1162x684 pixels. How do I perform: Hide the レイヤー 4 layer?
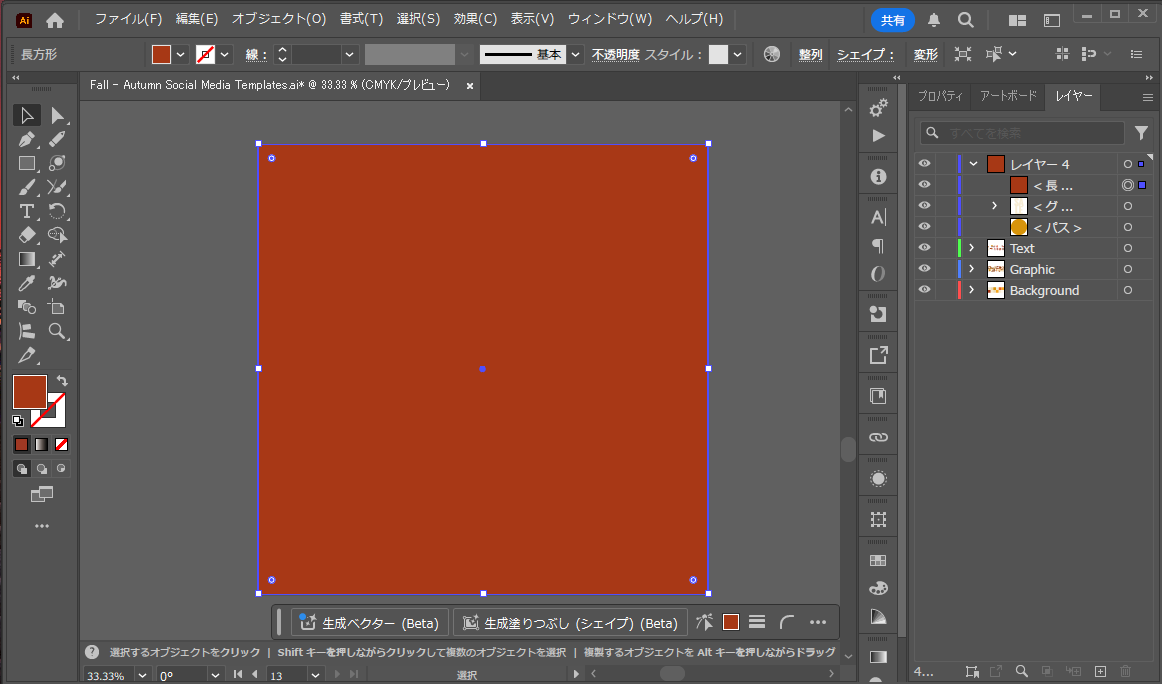(x=924, y=164)
